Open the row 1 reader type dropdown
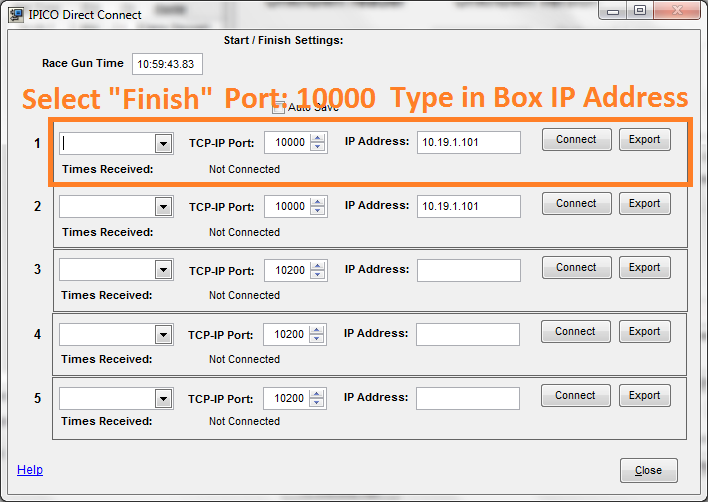 [163, 144]
